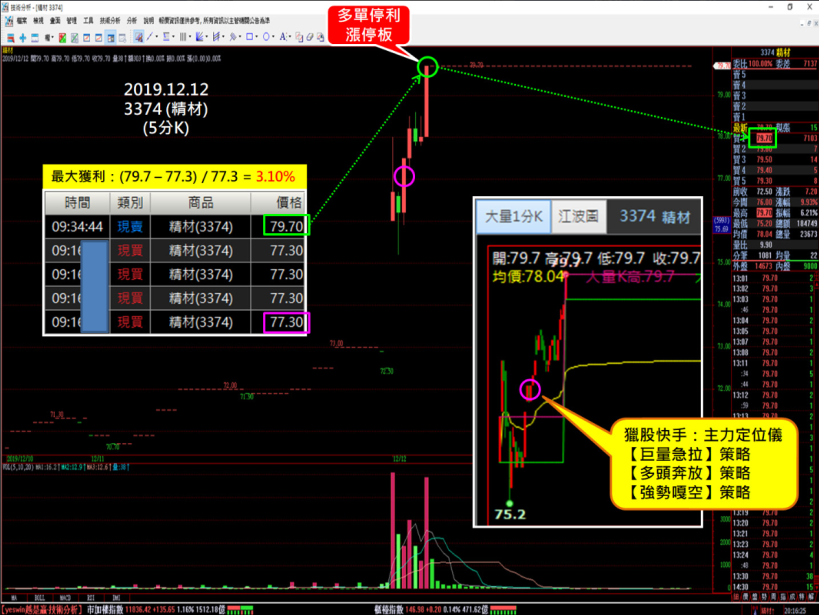This screenshot has width=819, height=615.
Task: Click the 類別 column header
Action: click(x=130, y=203)
